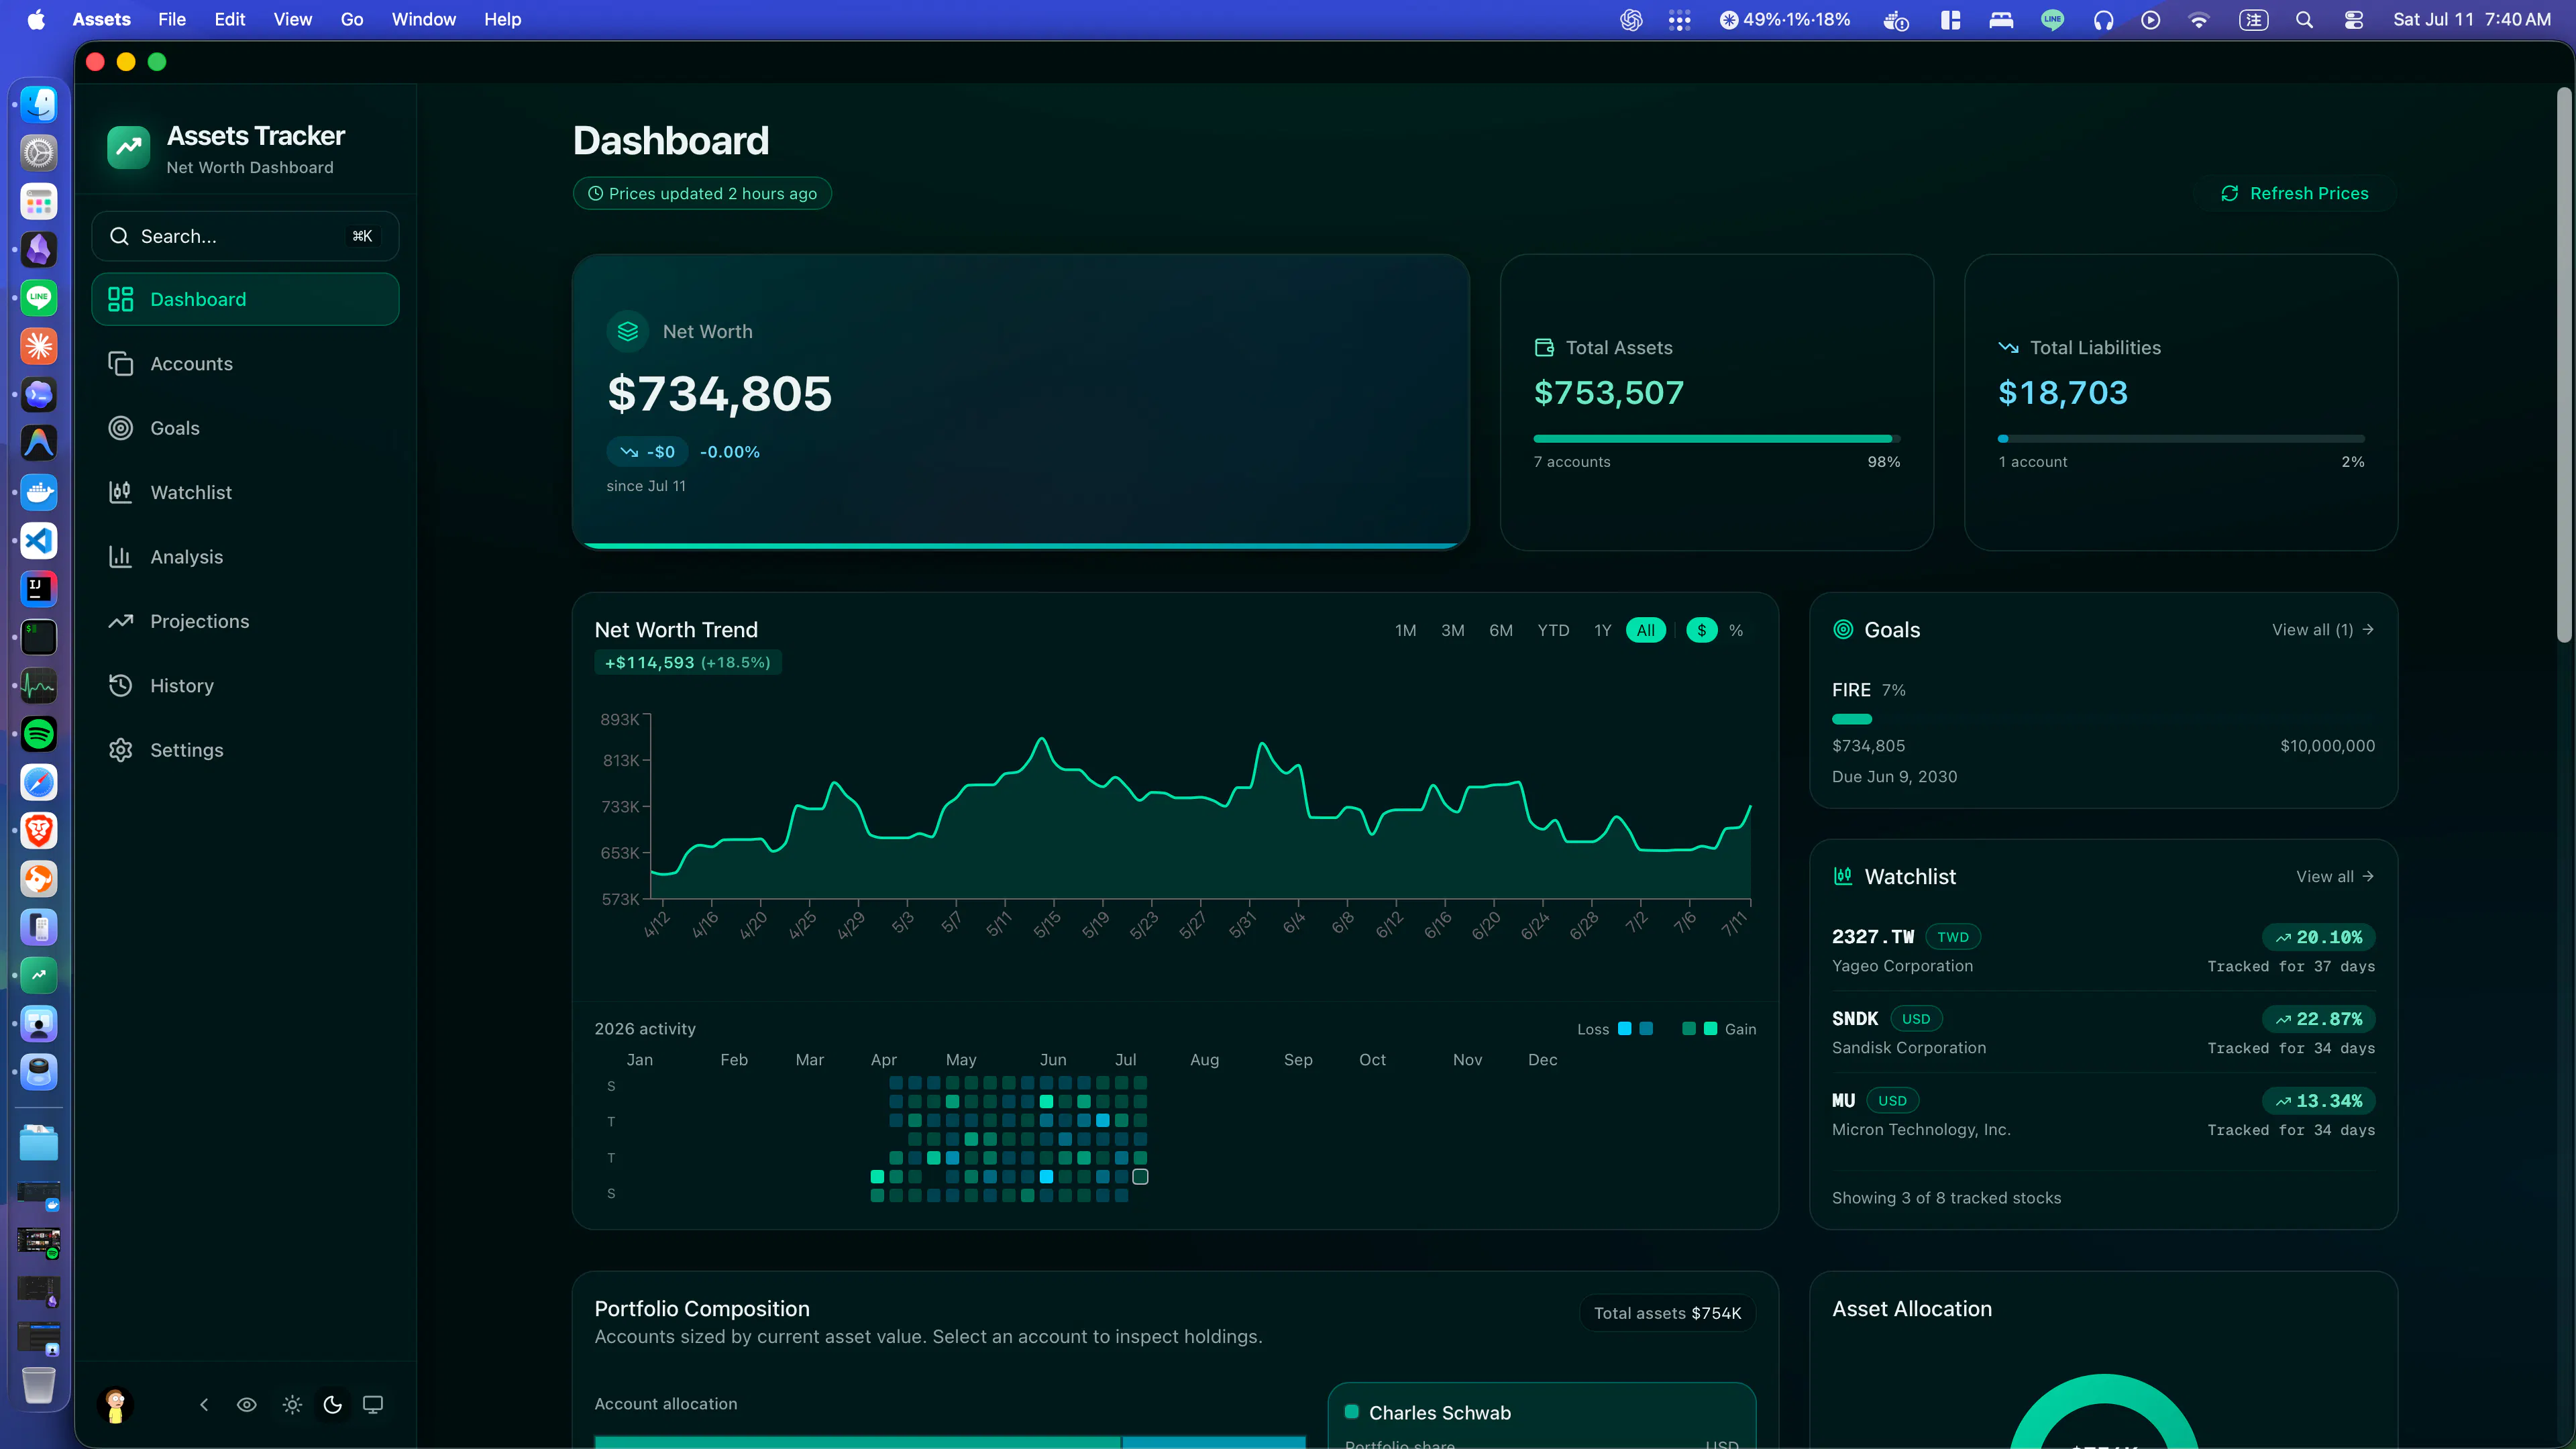Click the 22.87% gain badge for SNDK
2576x1449 pixels.
point(2318,1019)
